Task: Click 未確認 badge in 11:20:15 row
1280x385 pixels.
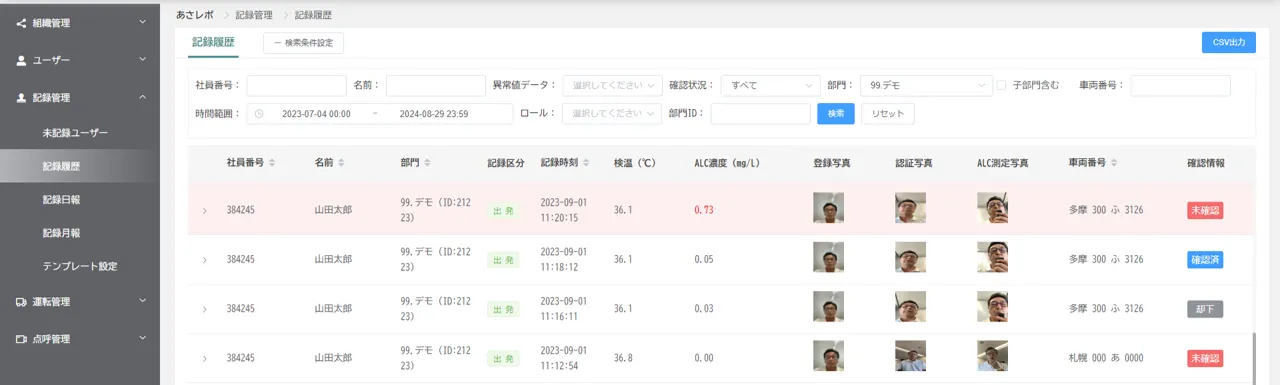Action: tap(1205, 210)
